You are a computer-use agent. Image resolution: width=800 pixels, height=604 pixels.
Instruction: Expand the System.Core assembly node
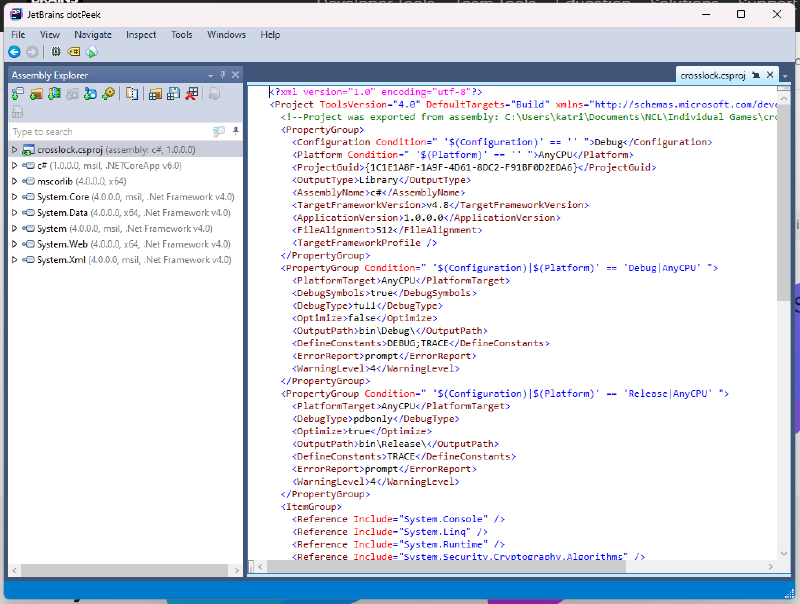(14, 197)
